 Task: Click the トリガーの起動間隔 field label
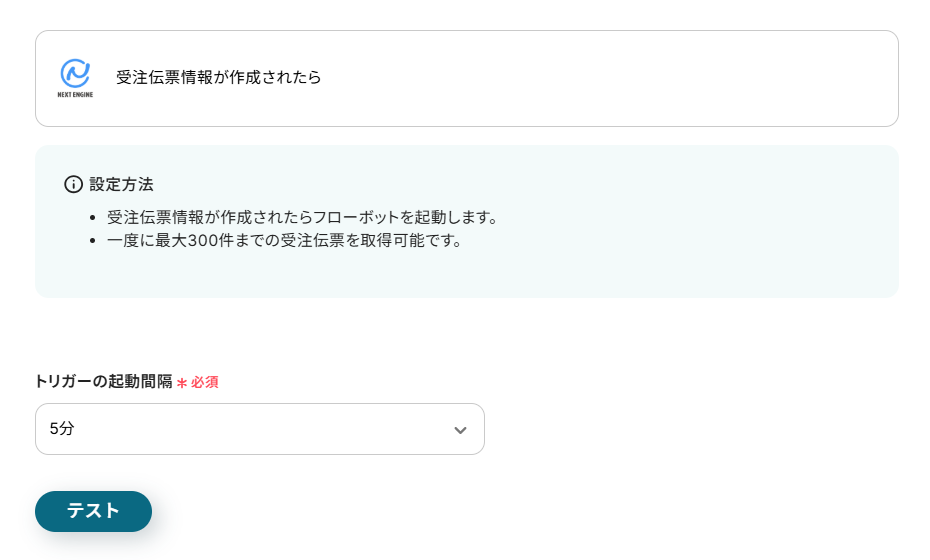(x=103, y=382)
